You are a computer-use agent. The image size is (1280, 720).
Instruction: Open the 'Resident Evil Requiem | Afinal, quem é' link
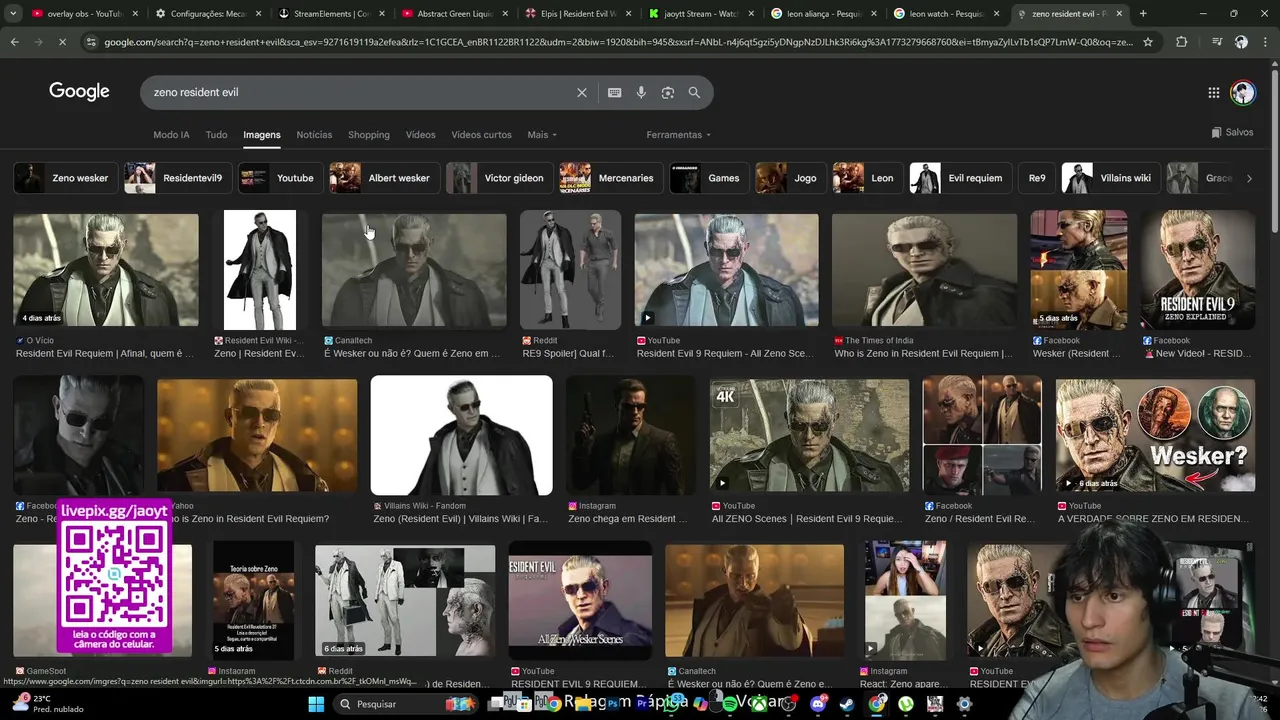click(x=105, y=354)
